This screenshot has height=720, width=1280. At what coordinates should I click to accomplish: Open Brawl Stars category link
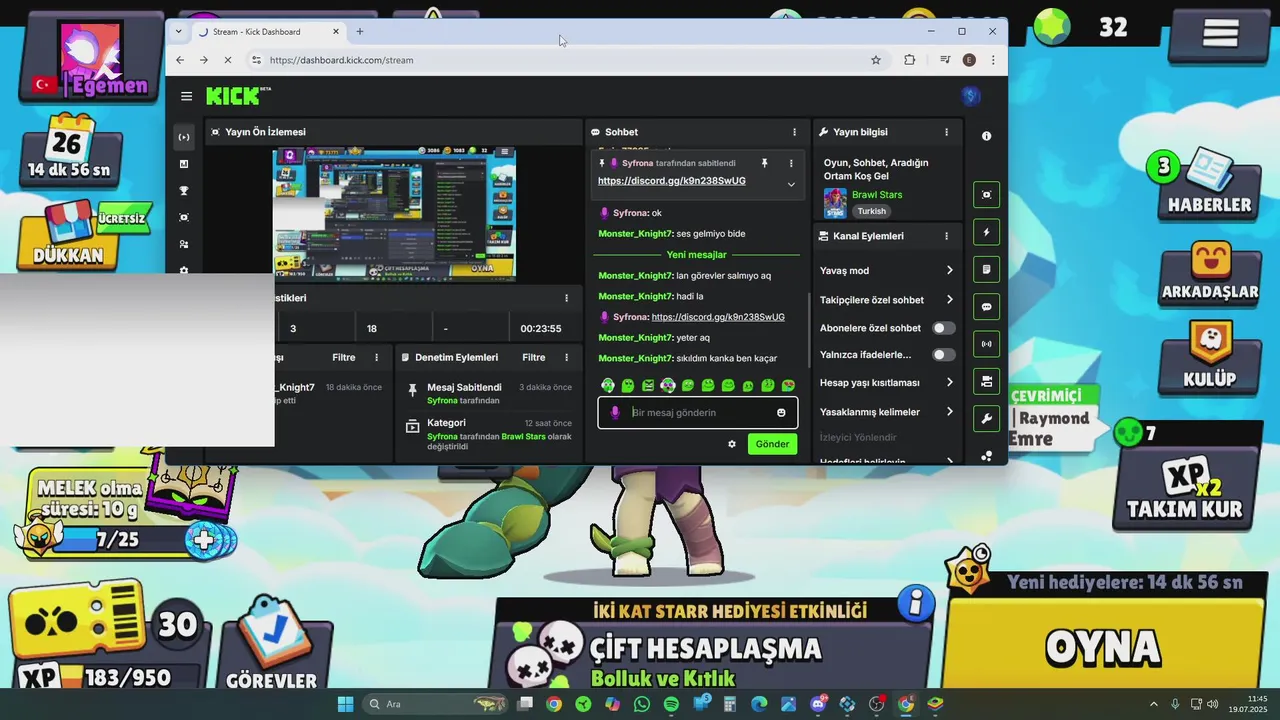877,195
